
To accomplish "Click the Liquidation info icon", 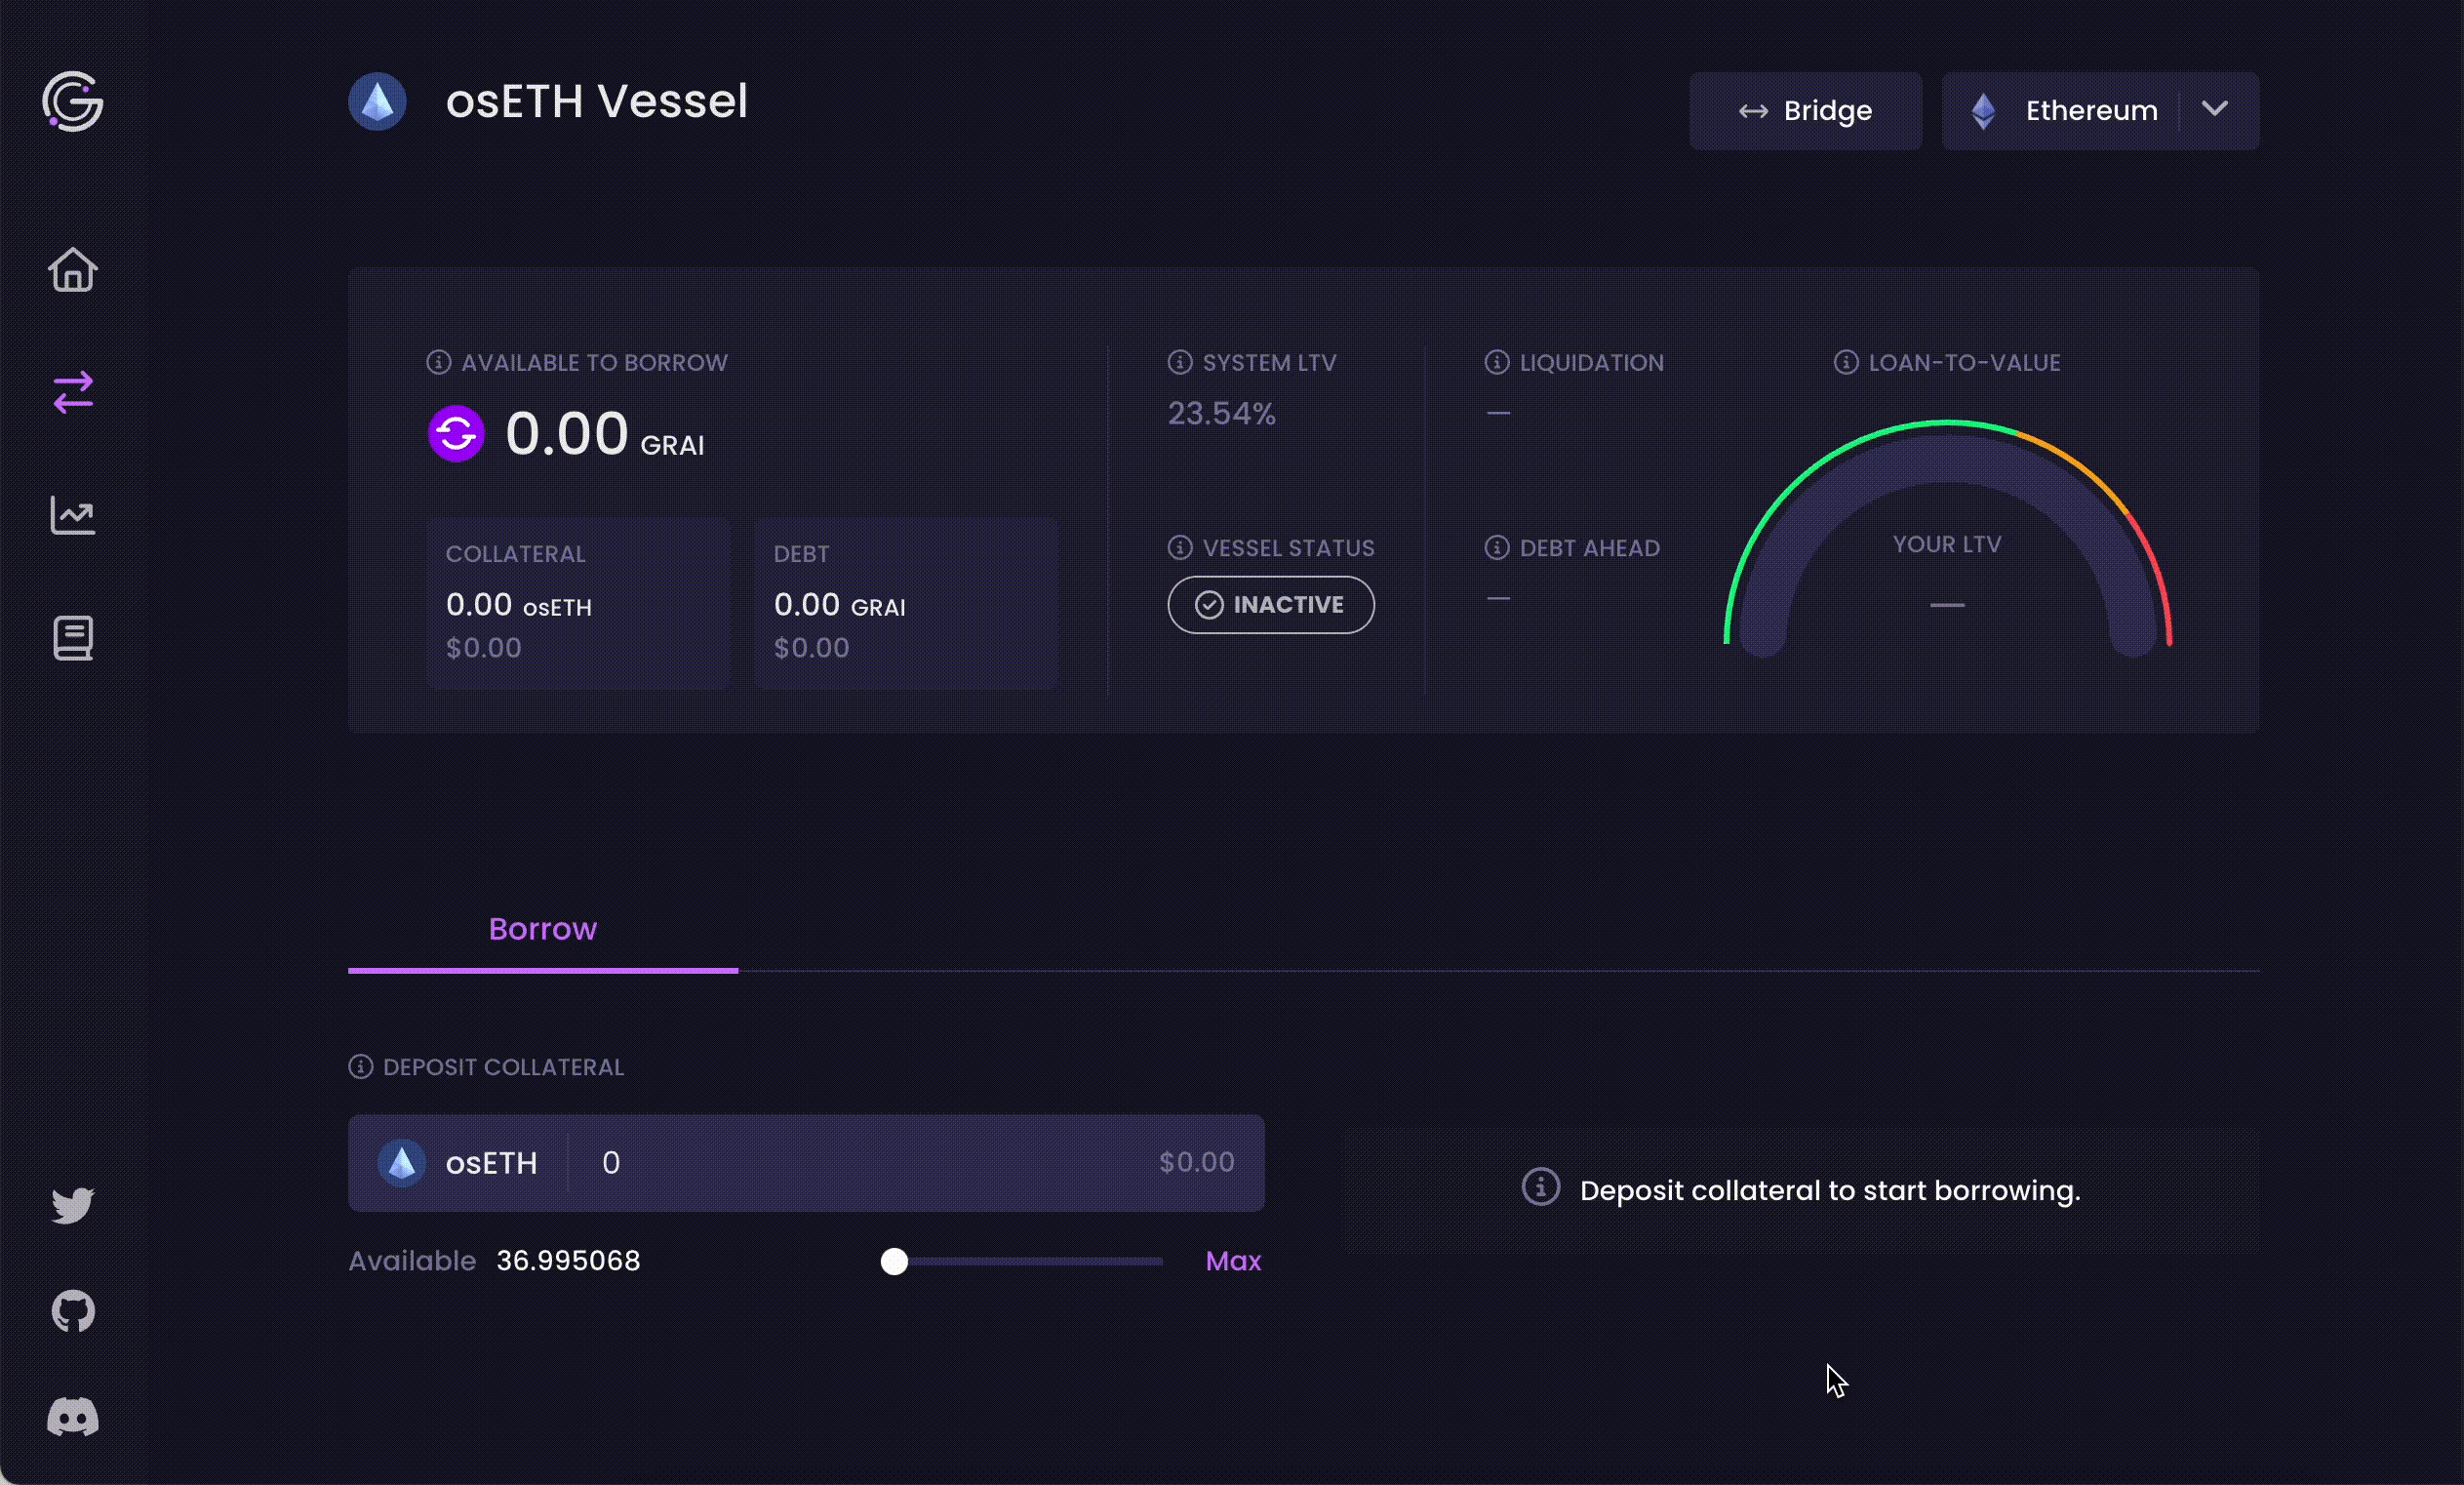I will 1497,362.
